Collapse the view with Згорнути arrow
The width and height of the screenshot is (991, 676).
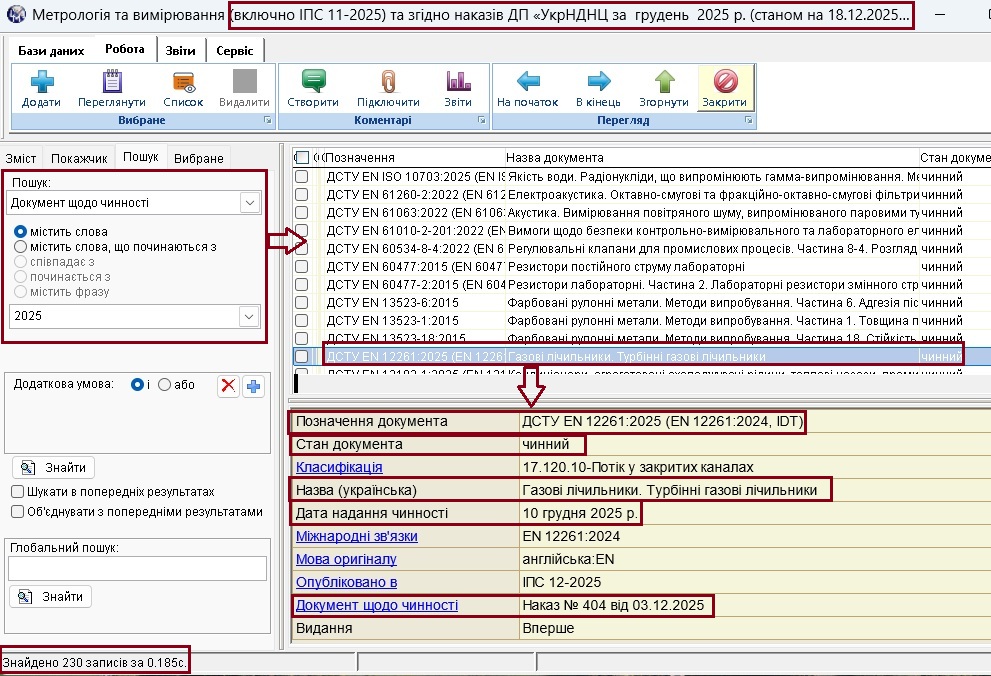(x=664, y=82)
